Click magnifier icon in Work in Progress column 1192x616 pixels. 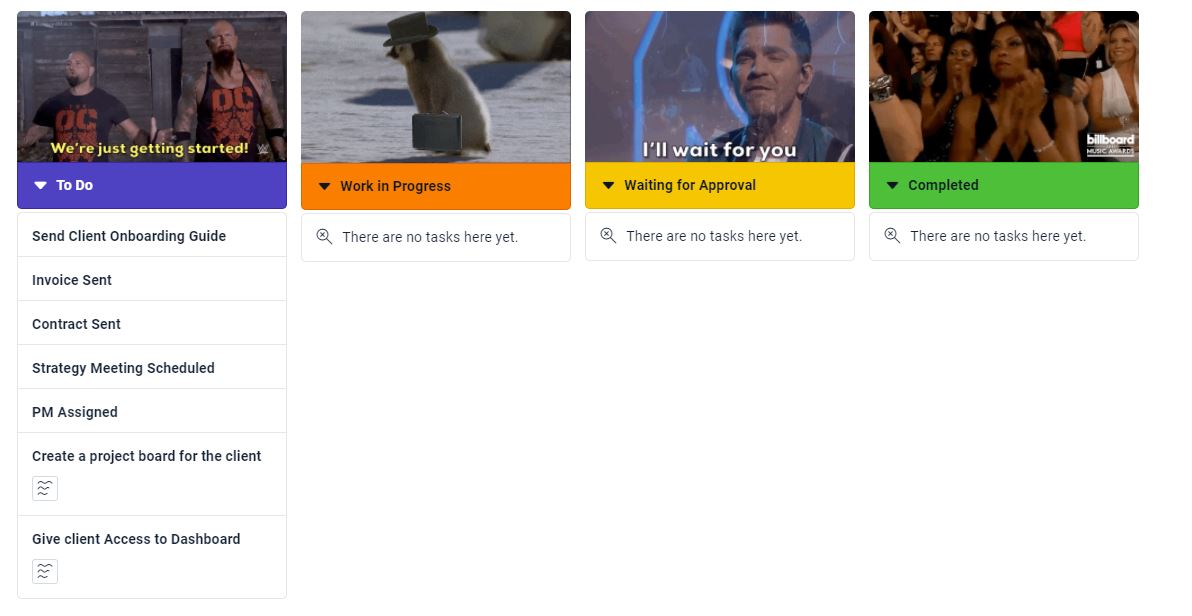(324, 237)
